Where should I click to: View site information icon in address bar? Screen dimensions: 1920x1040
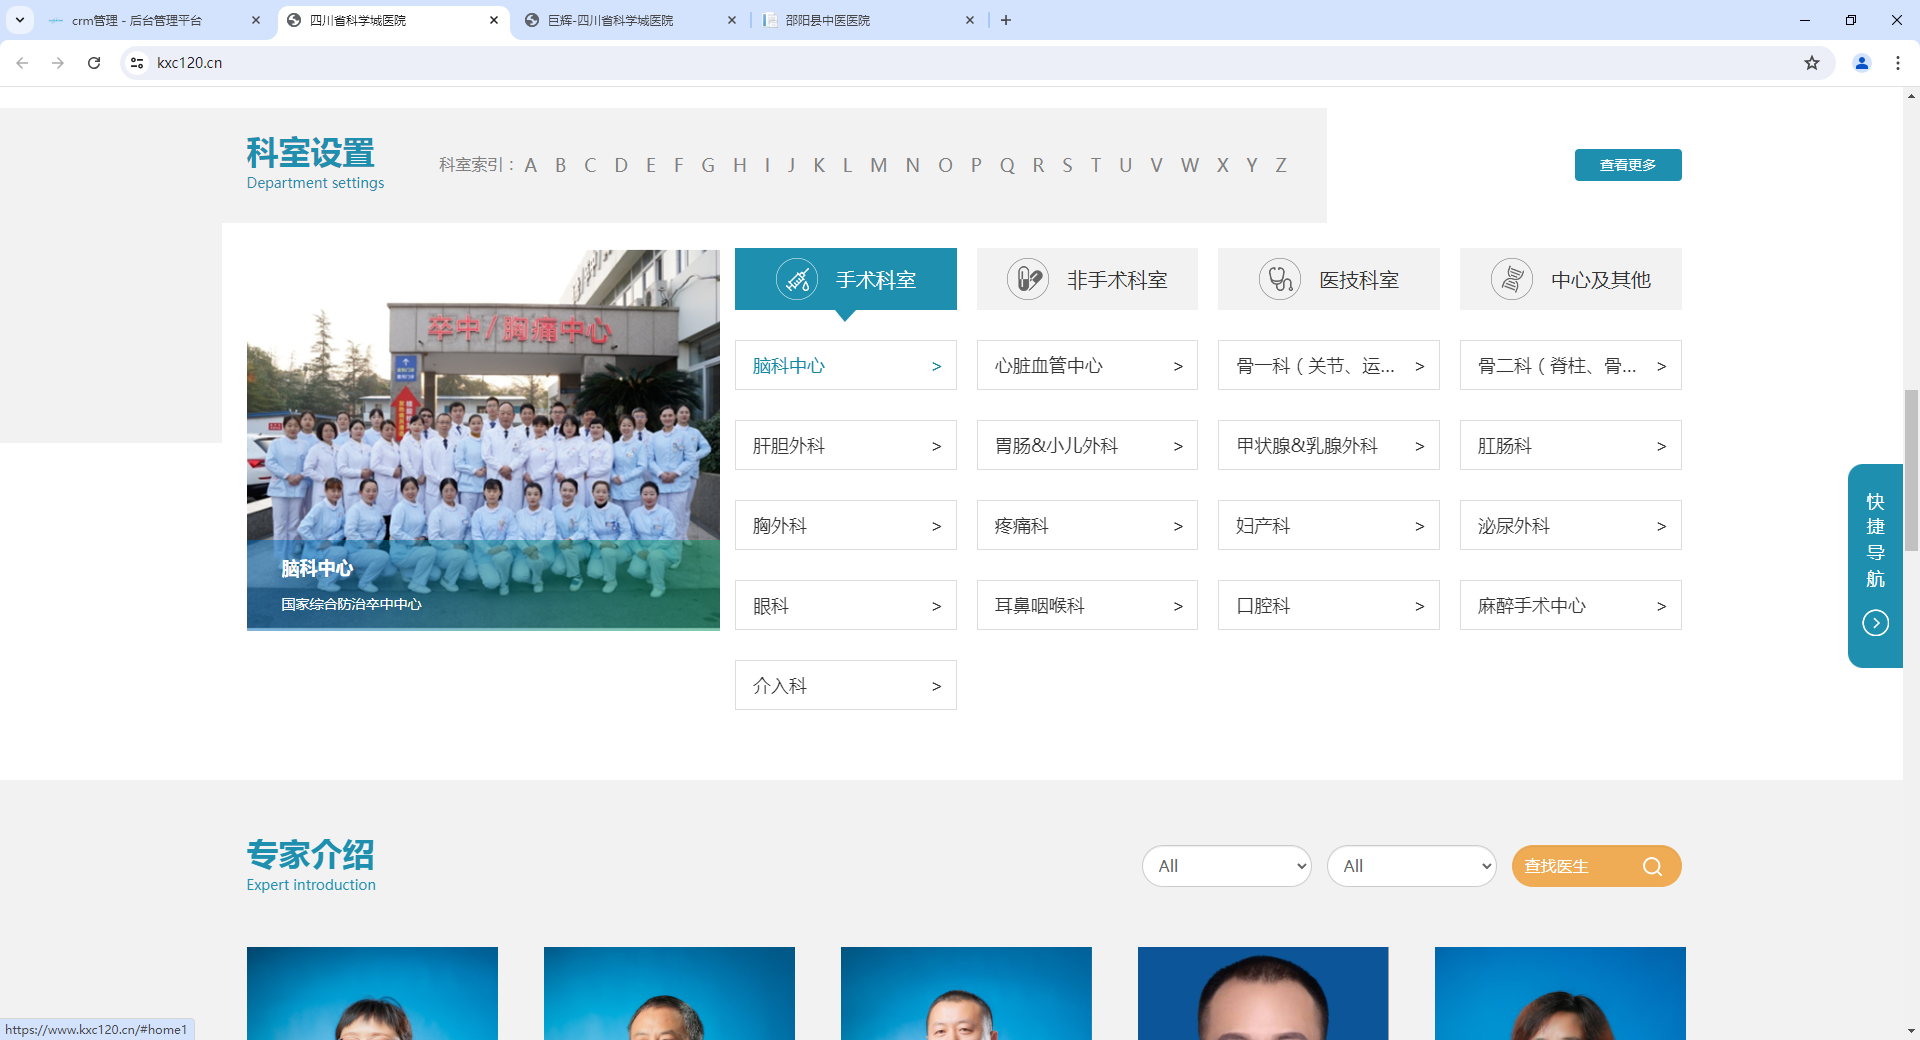(137, 63)
